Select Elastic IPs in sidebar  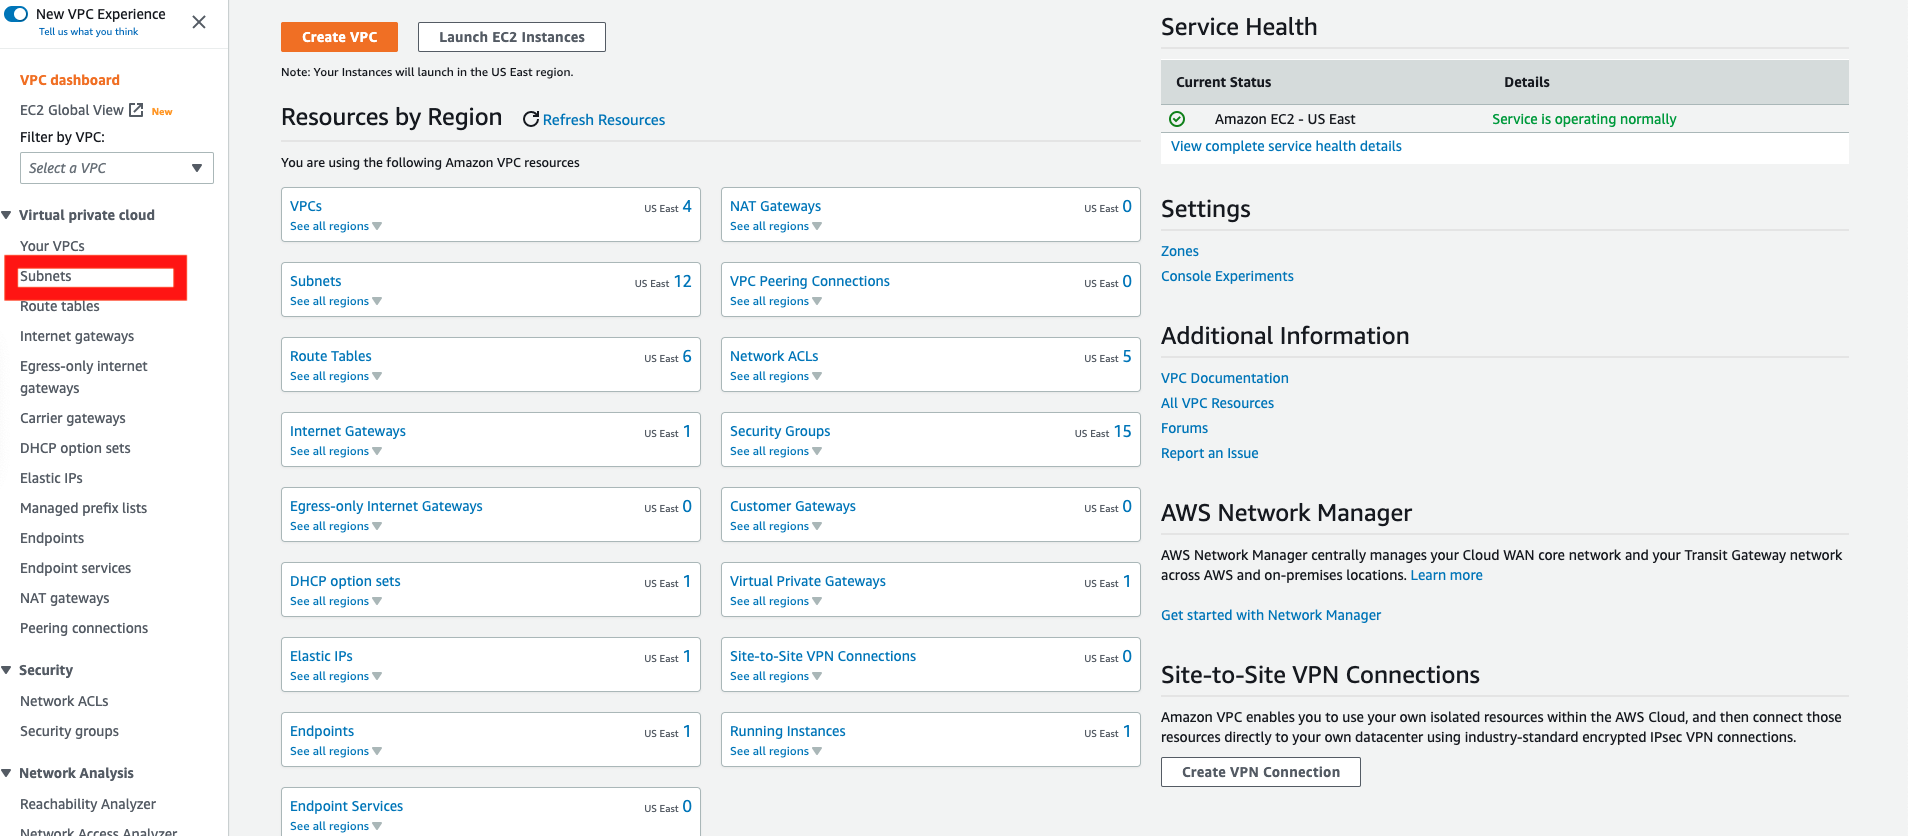pyautogui.click(x=51, y=478)
